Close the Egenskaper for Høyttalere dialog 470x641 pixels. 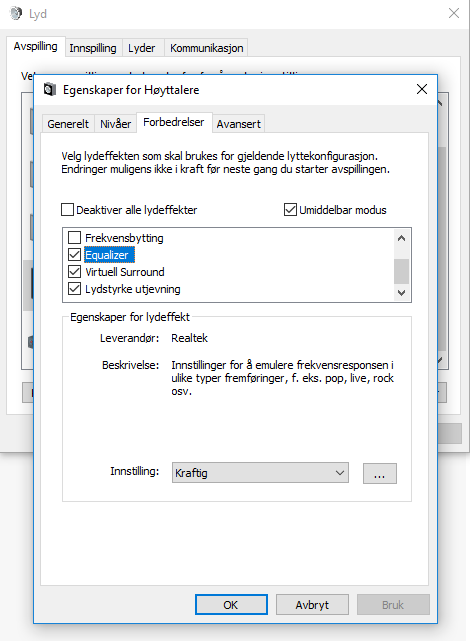coord(422,89)
